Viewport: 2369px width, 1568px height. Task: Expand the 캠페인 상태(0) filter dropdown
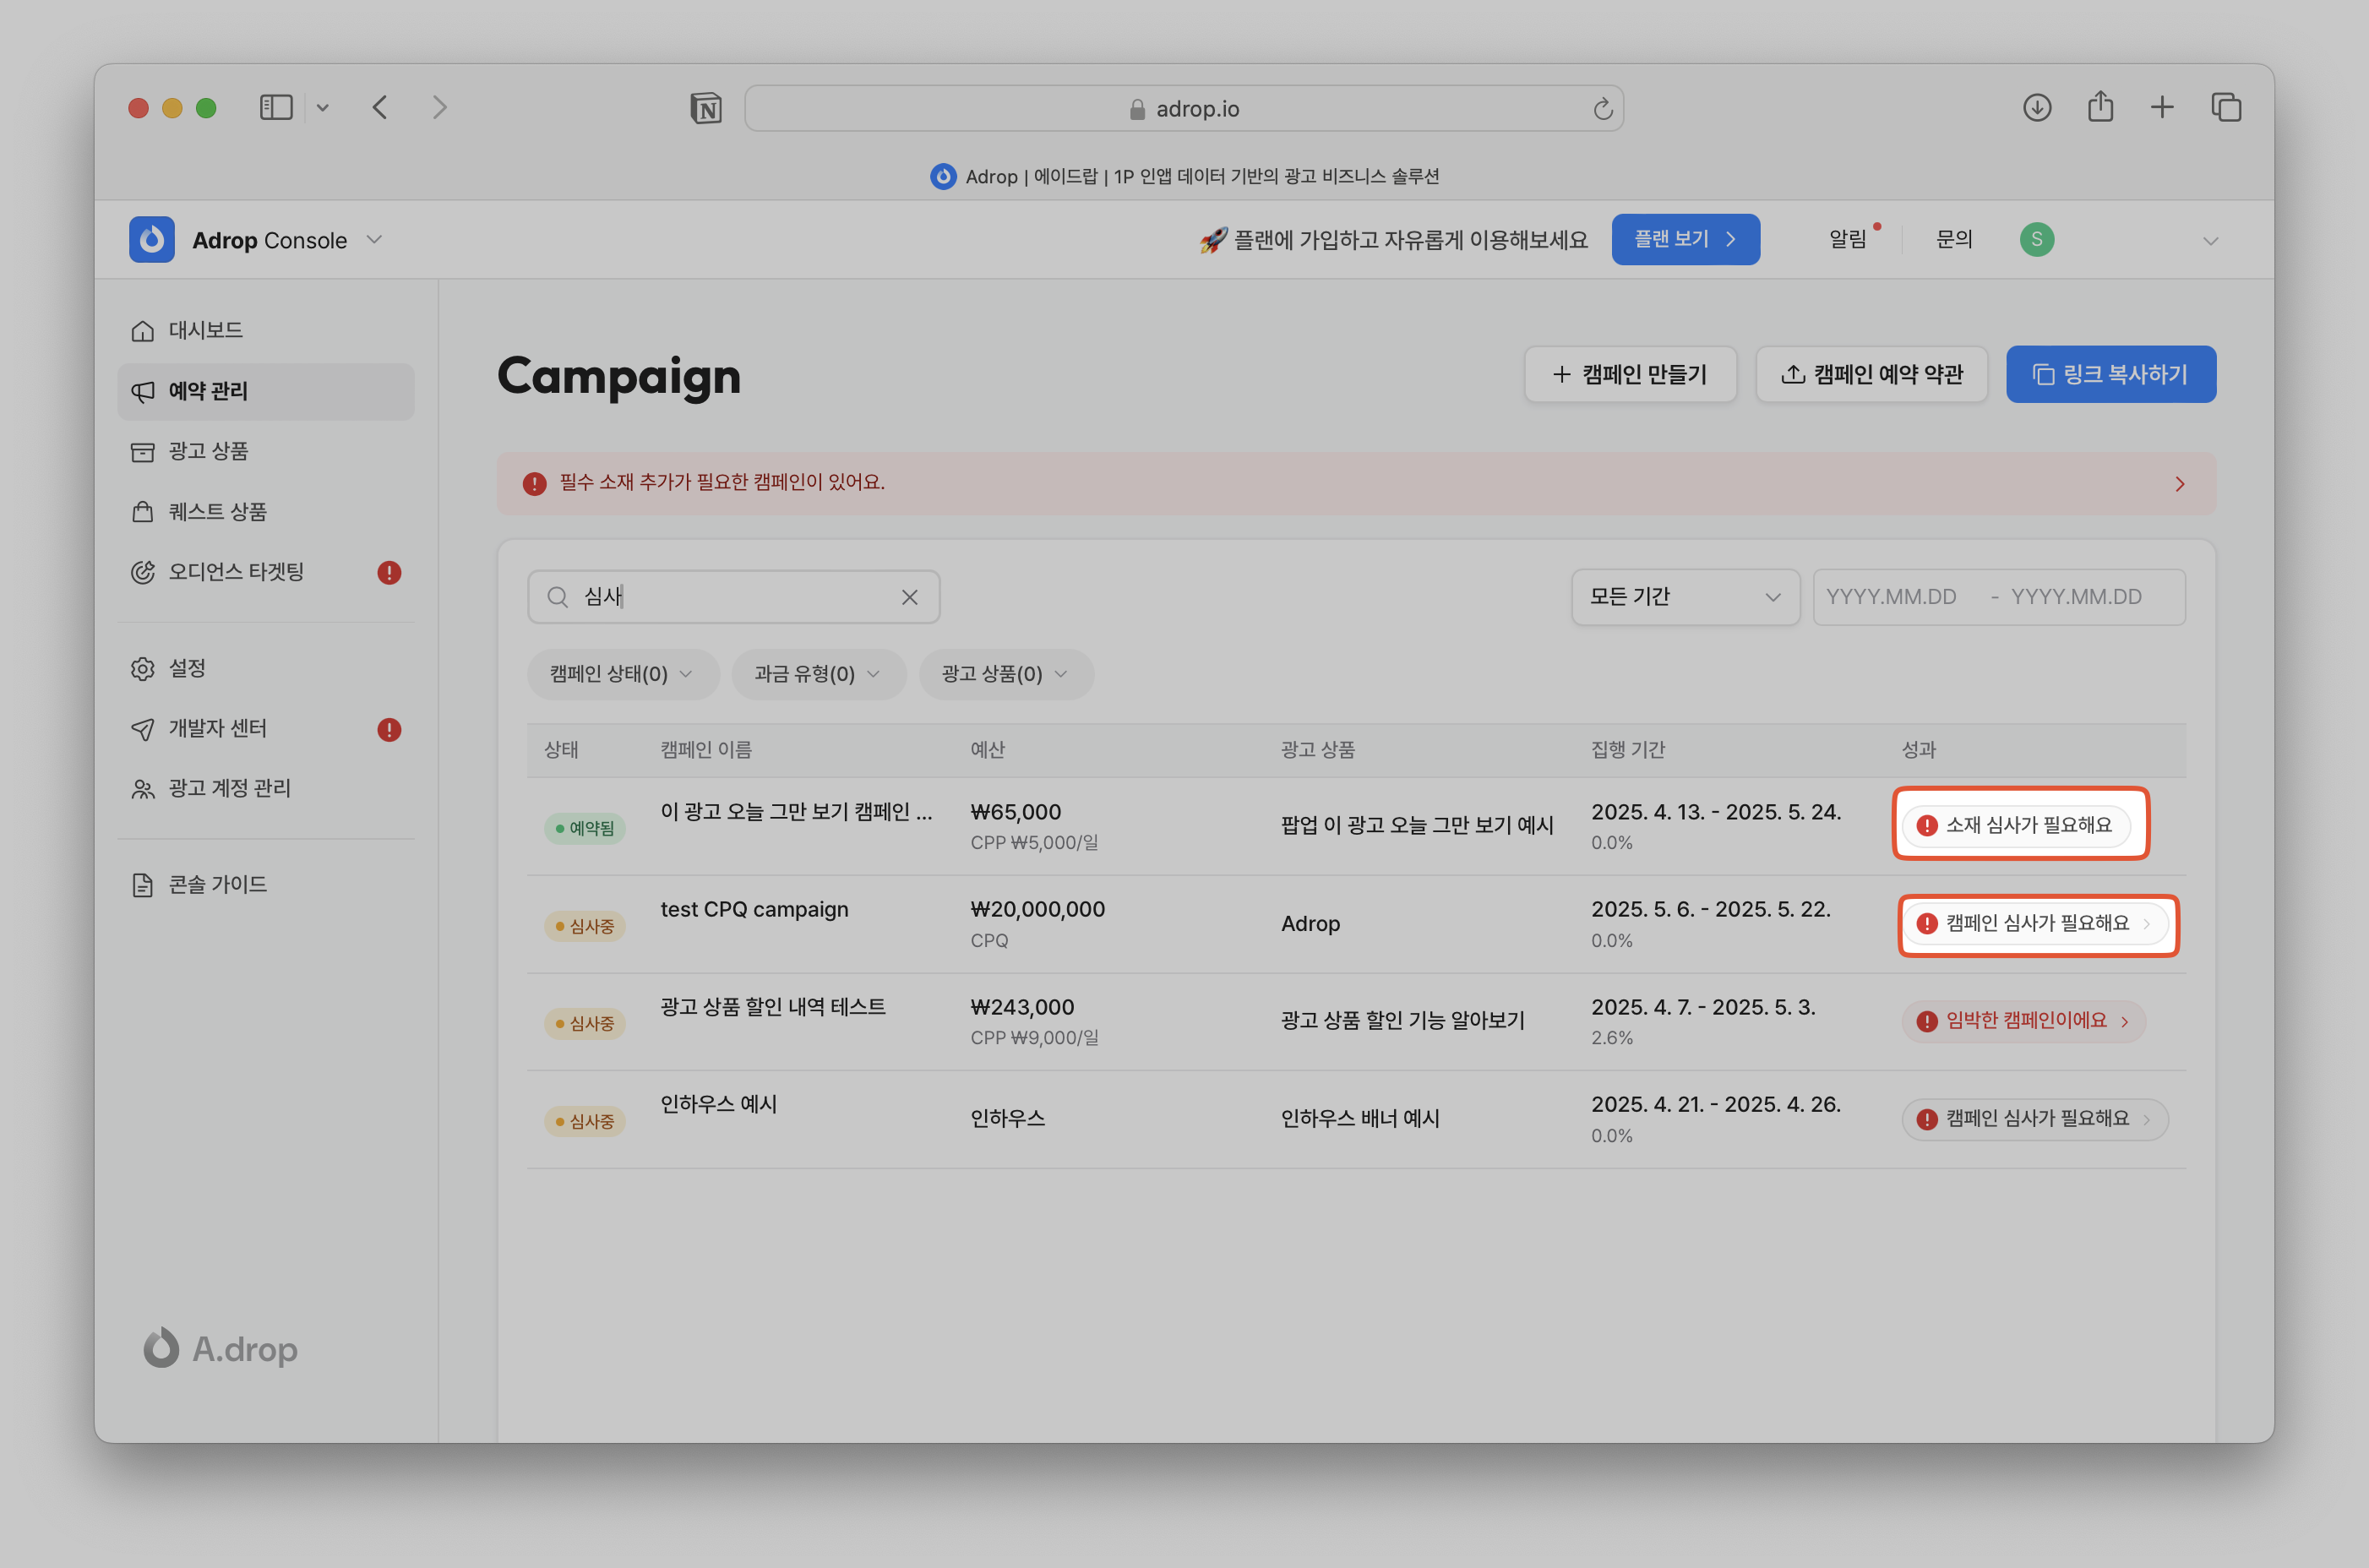click(622, 674)
